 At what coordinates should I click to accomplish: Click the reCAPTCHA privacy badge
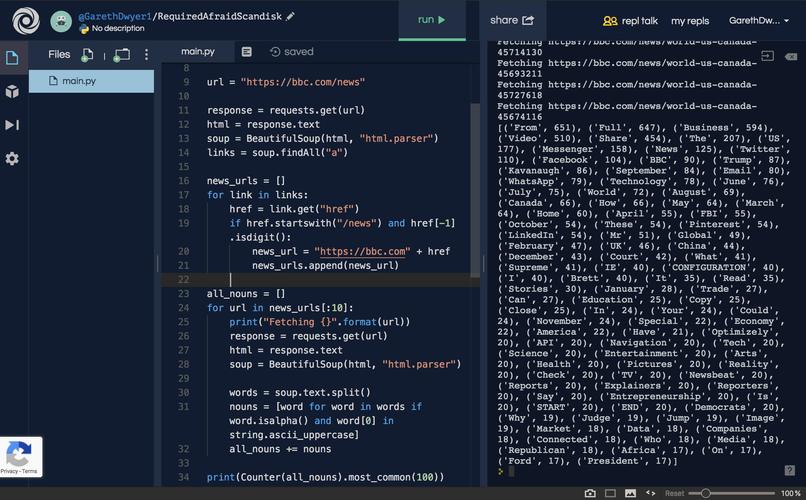click(x=21, y=457)
